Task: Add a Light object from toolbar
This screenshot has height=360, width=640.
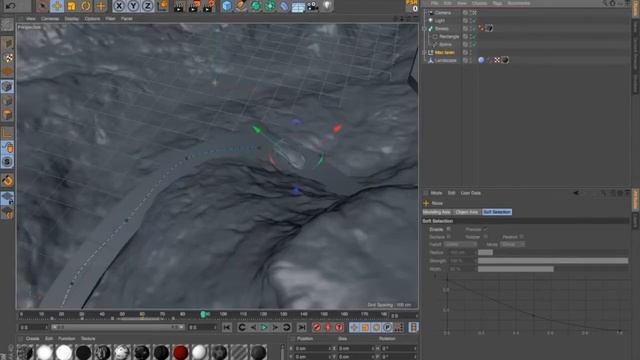Action: 327,6
